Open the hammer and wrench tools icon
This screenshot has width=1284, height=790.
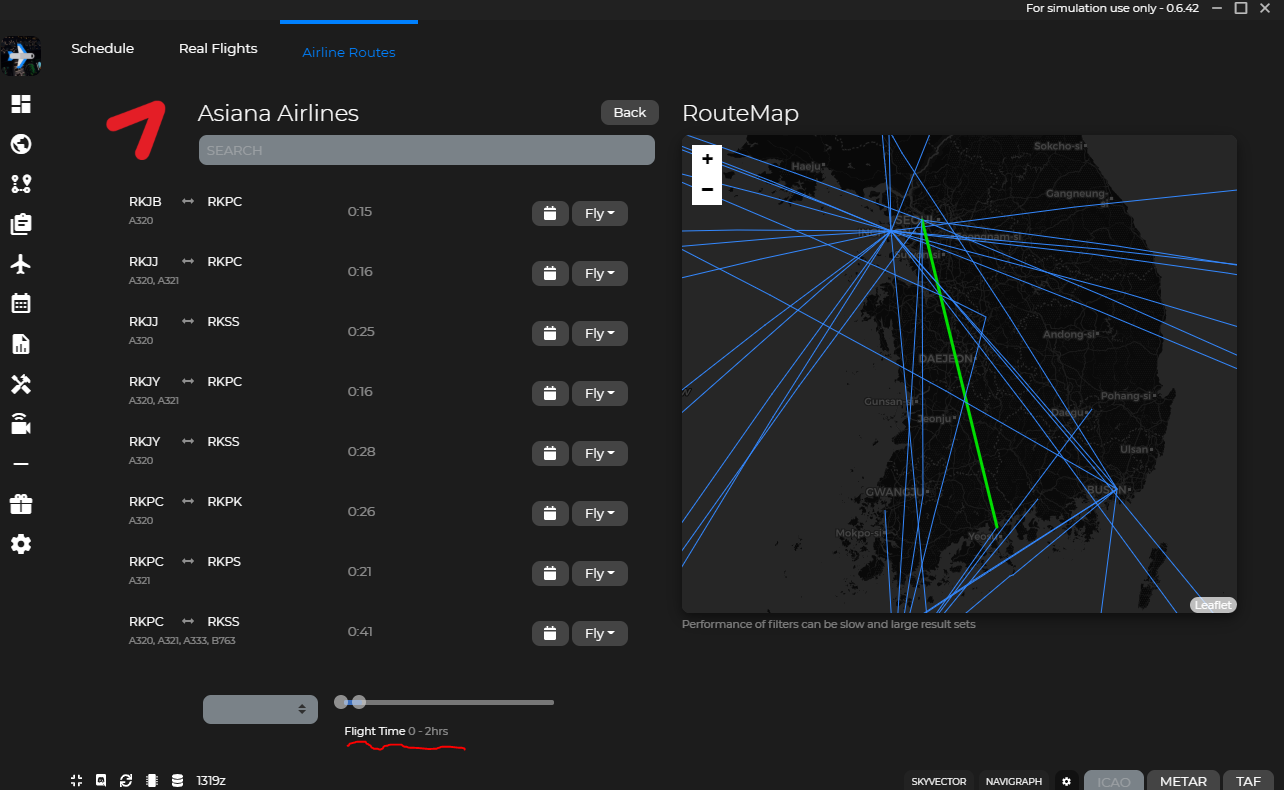click(x=21, y=384)
